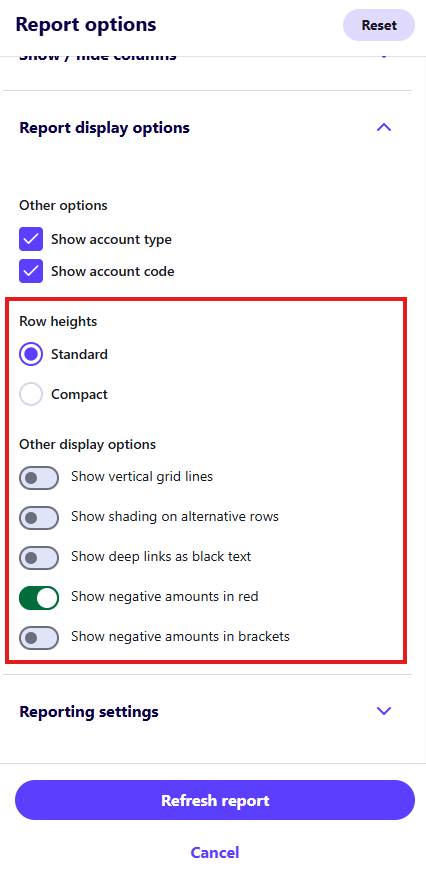
Task: Expand the partially hidden columns section chevron
Action: point(384,56)
